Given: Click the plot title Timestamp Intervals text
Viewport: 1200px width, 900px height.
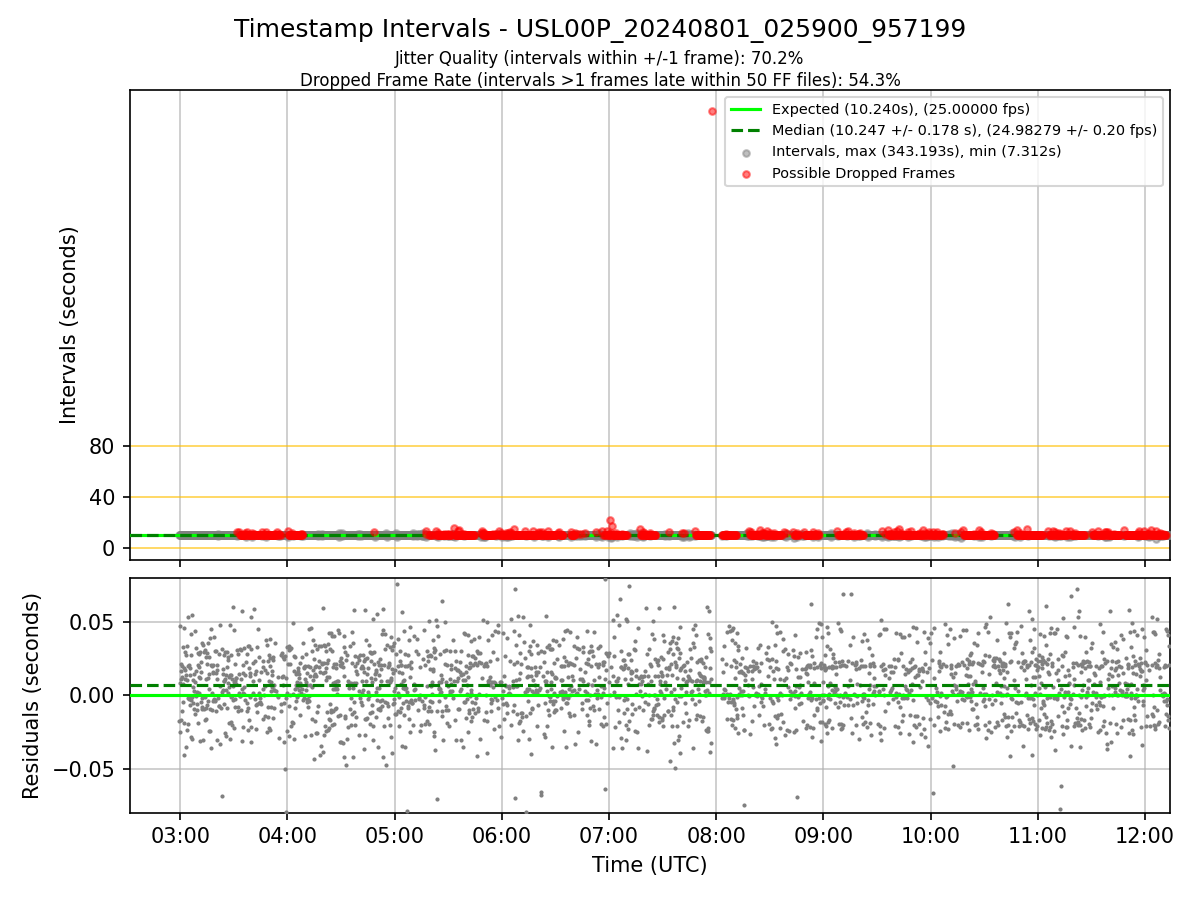Looking at the screenshot, I should (x=600, y=29).
